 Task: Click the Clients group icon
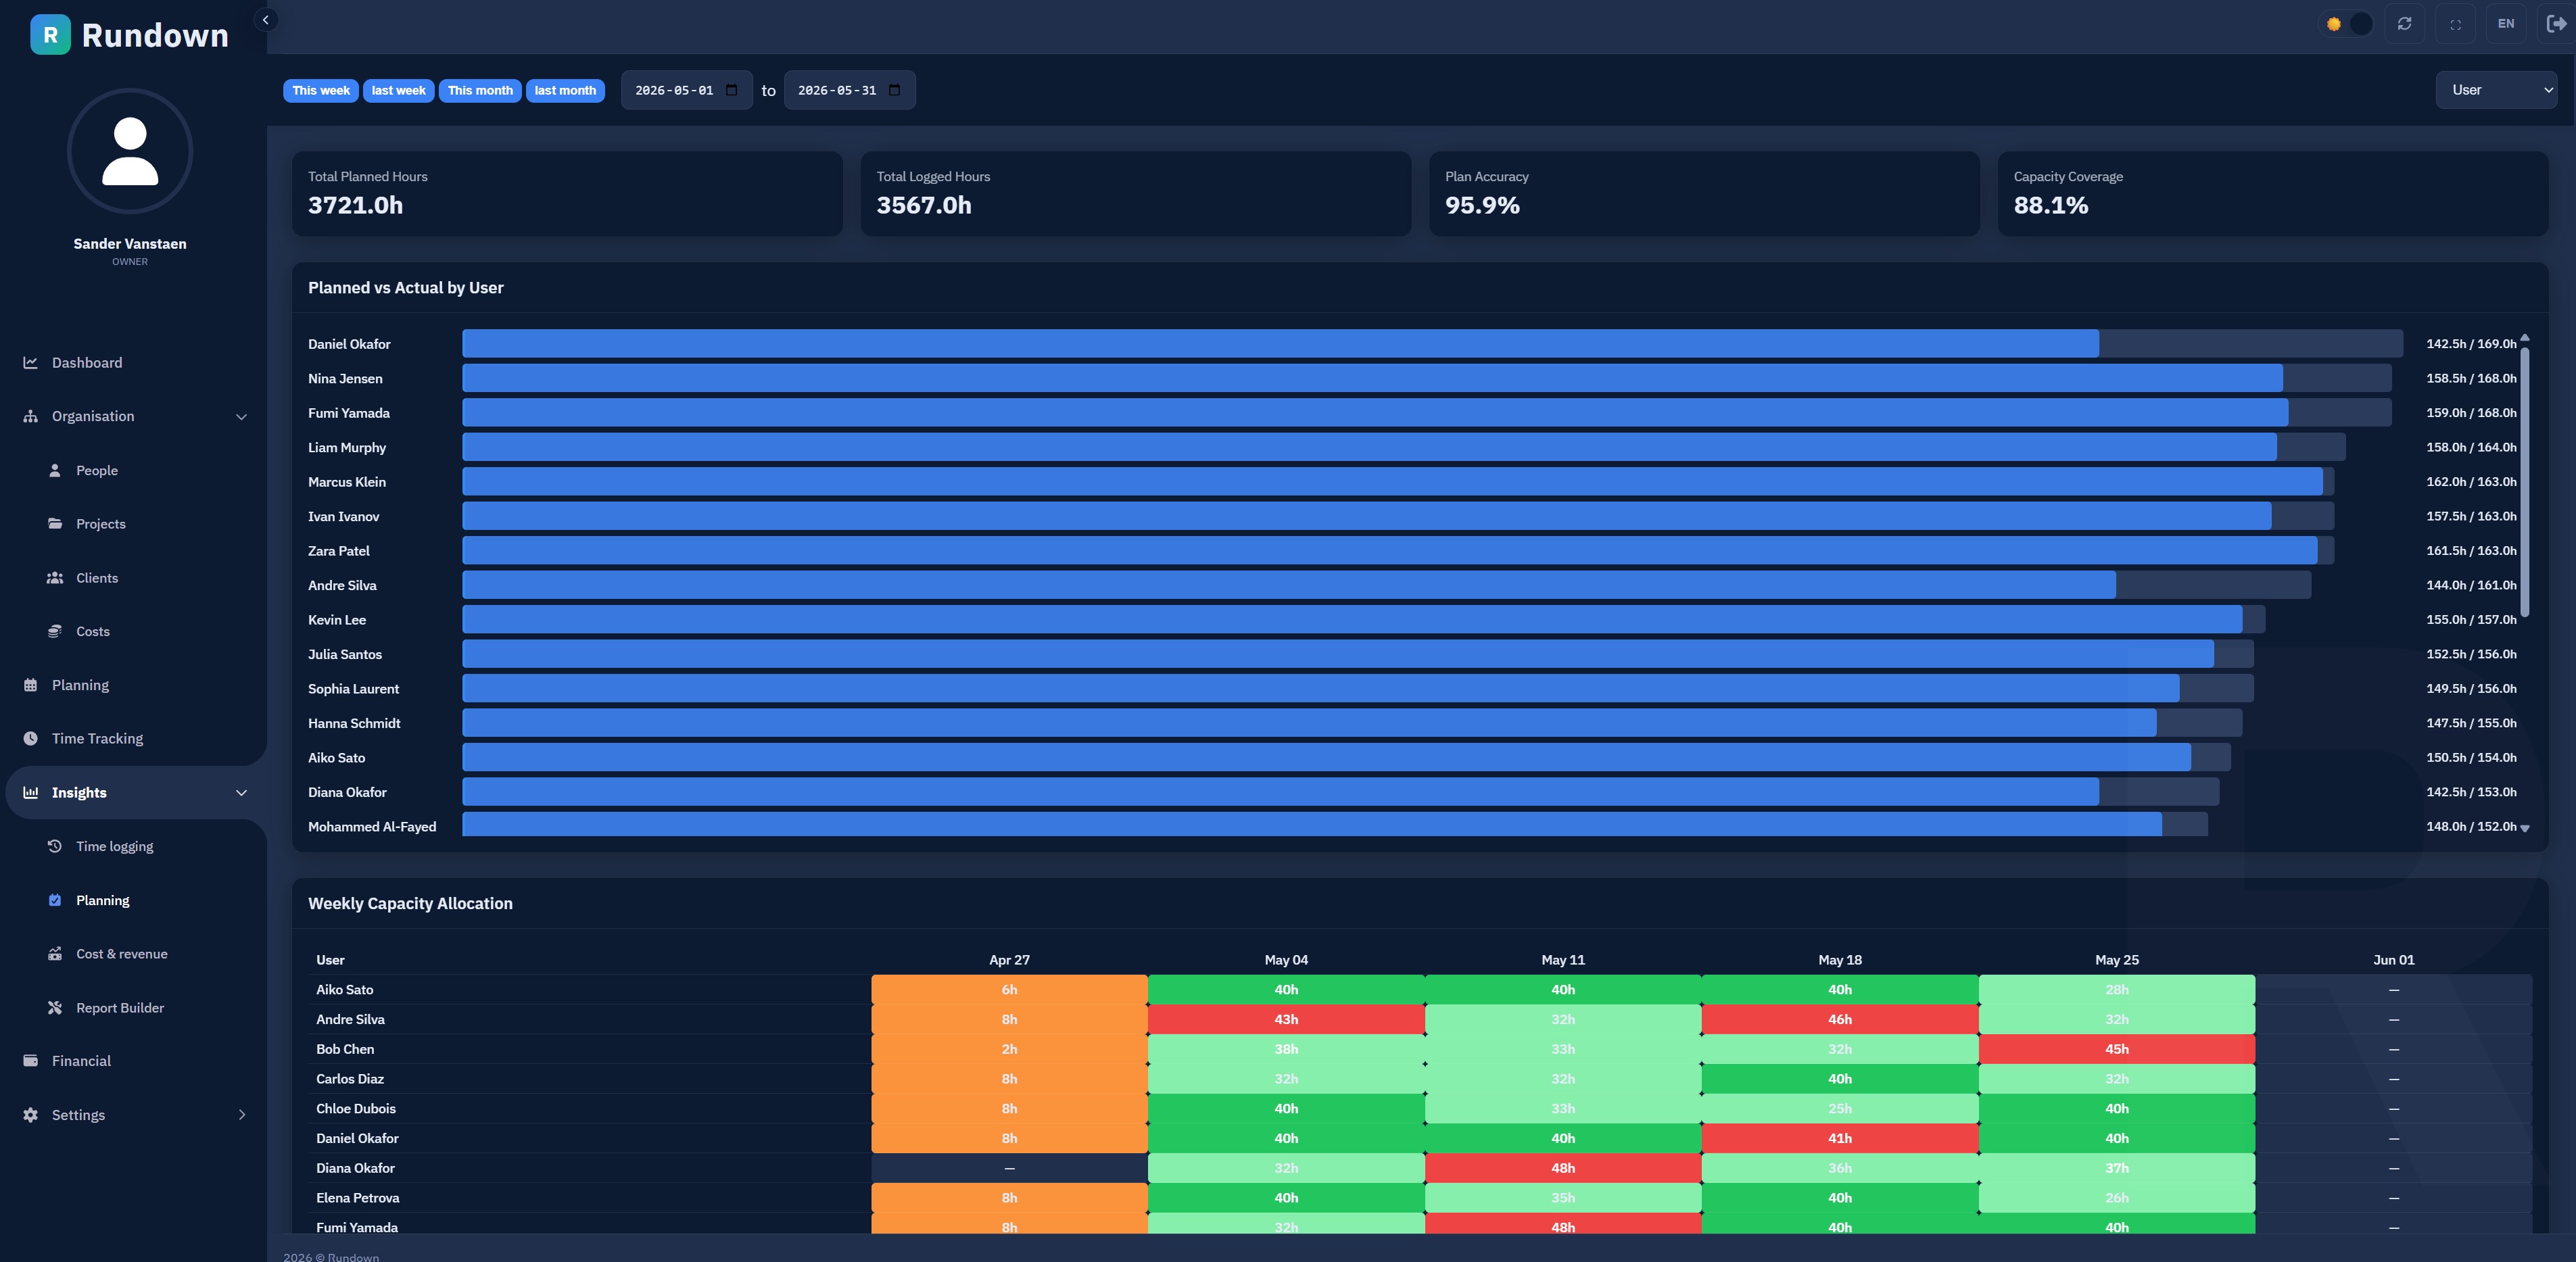point(55,578)
